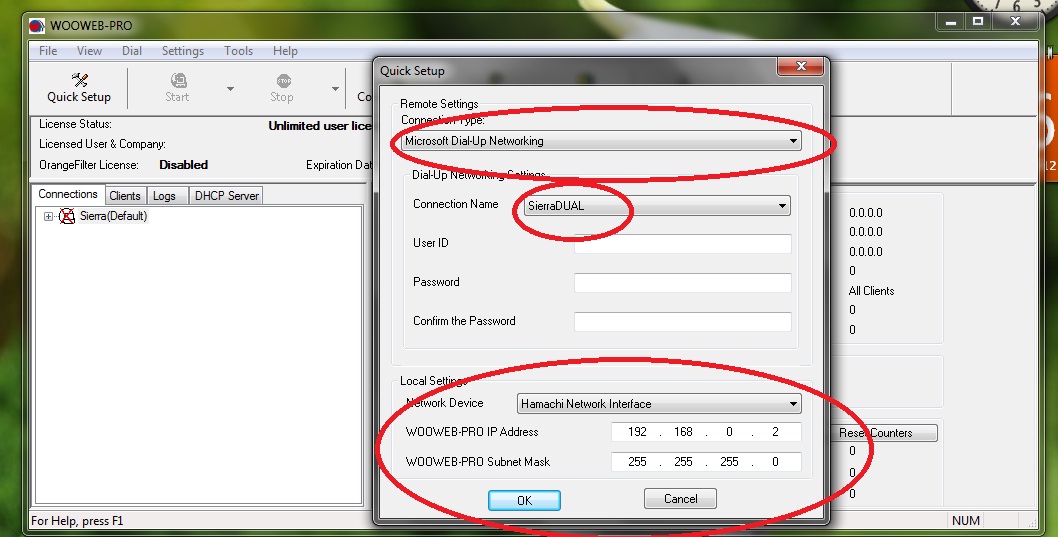The image size is (1058, 537).
Task: Switch to the Logs tab
Action: point(164,196)
